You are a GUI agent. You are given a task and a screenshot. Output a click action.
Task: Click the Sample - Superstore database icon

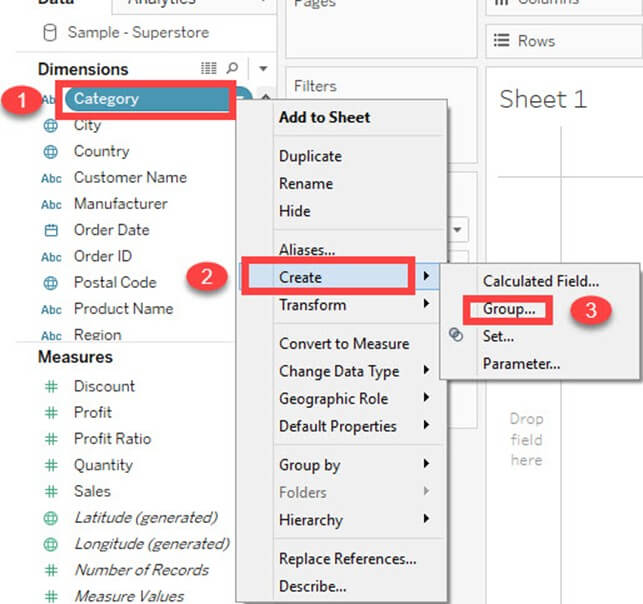pyautogui.click(x=49, y=33)
